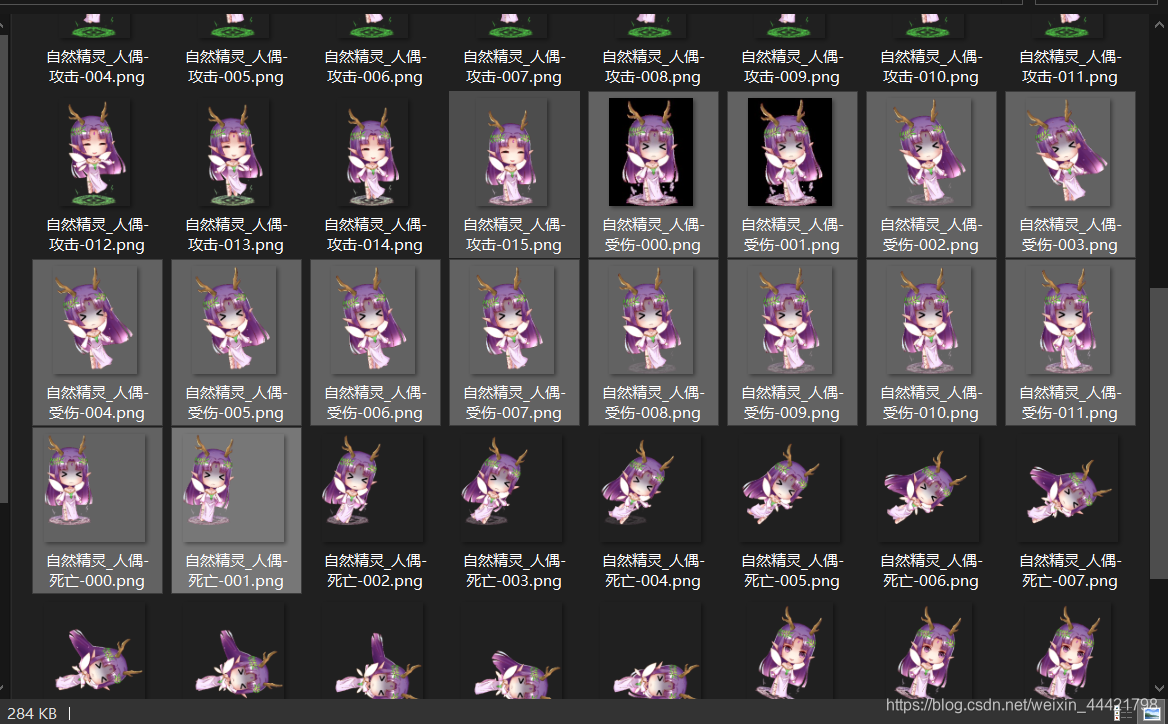Viewport: 1168px width, 724px height.
Task: Select file name 自然精灵_人偶-攻击-008.png
Action: coord(653,66)
